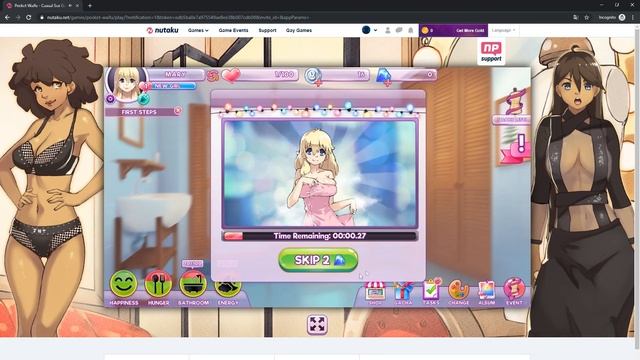640x360 pixels.
Task: Open the Gacha gift box icon
Action: 403,292
